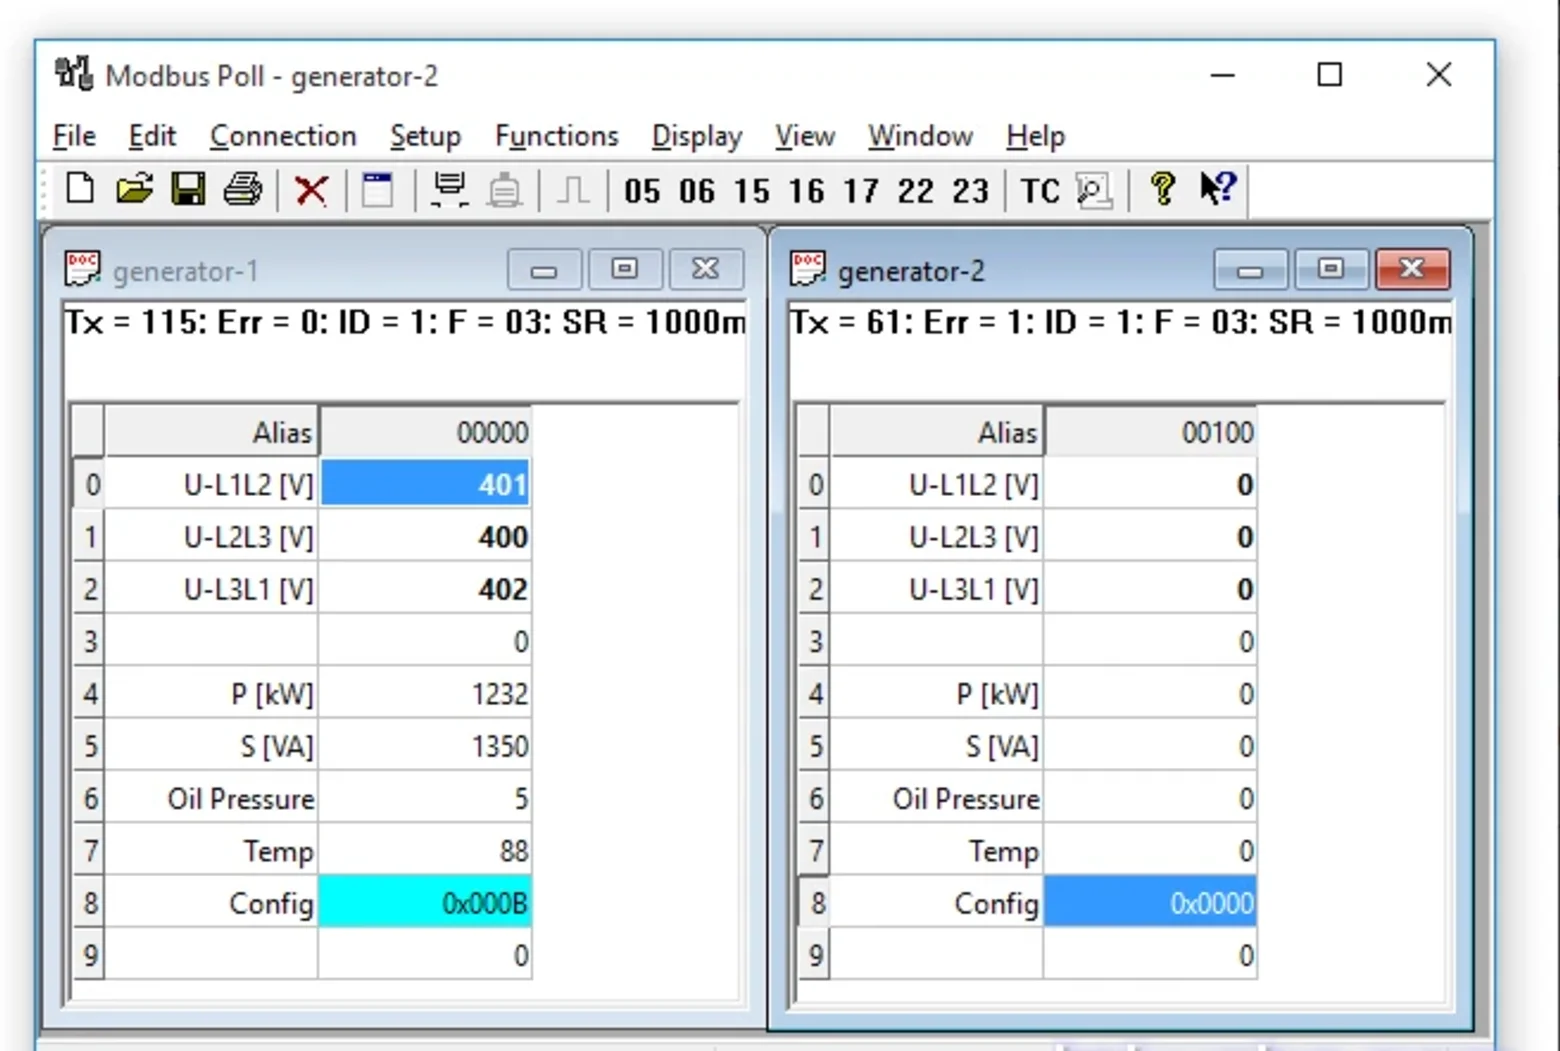Save using the floppy disk icon
Image resolution: width=1560 pixels, height=1051 pixels.
click(x=188, y=188)
